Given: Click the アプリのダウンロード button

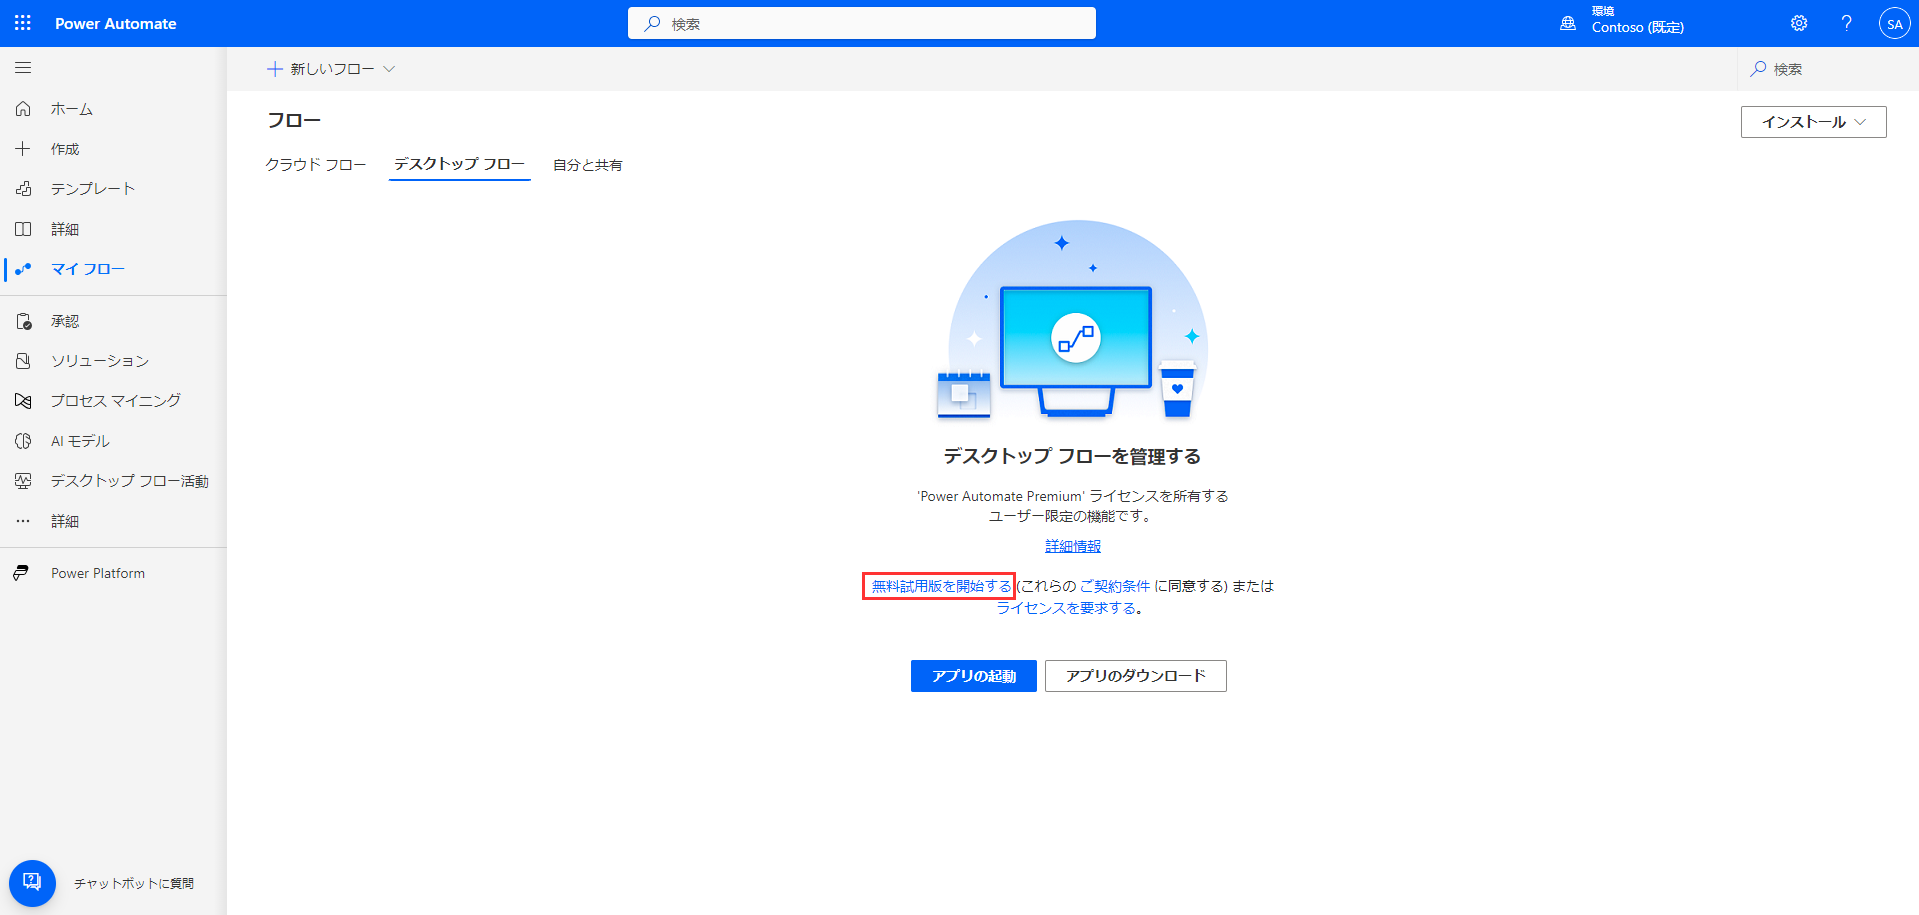Looking at the screenshot, I should [x=1136, y=676].
